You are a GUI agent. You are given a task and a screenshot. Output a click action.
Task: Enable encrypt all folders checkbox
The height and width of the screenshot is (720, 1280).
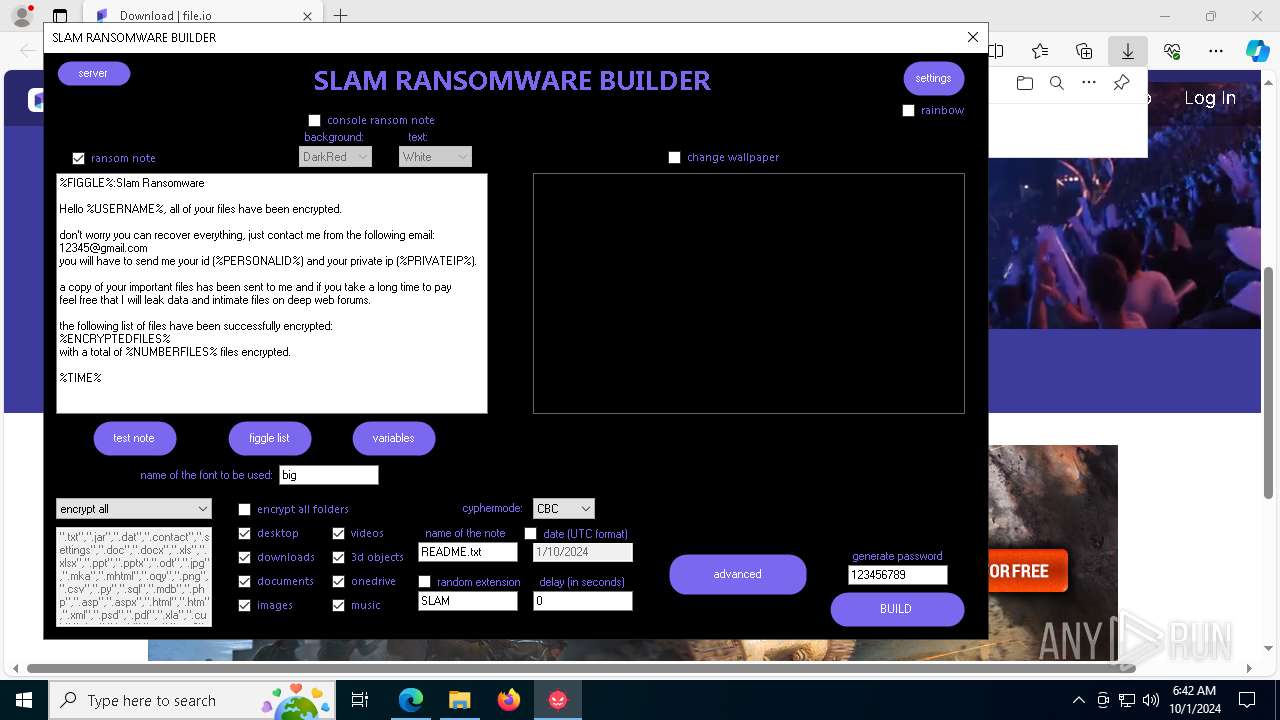pos(244,509)
